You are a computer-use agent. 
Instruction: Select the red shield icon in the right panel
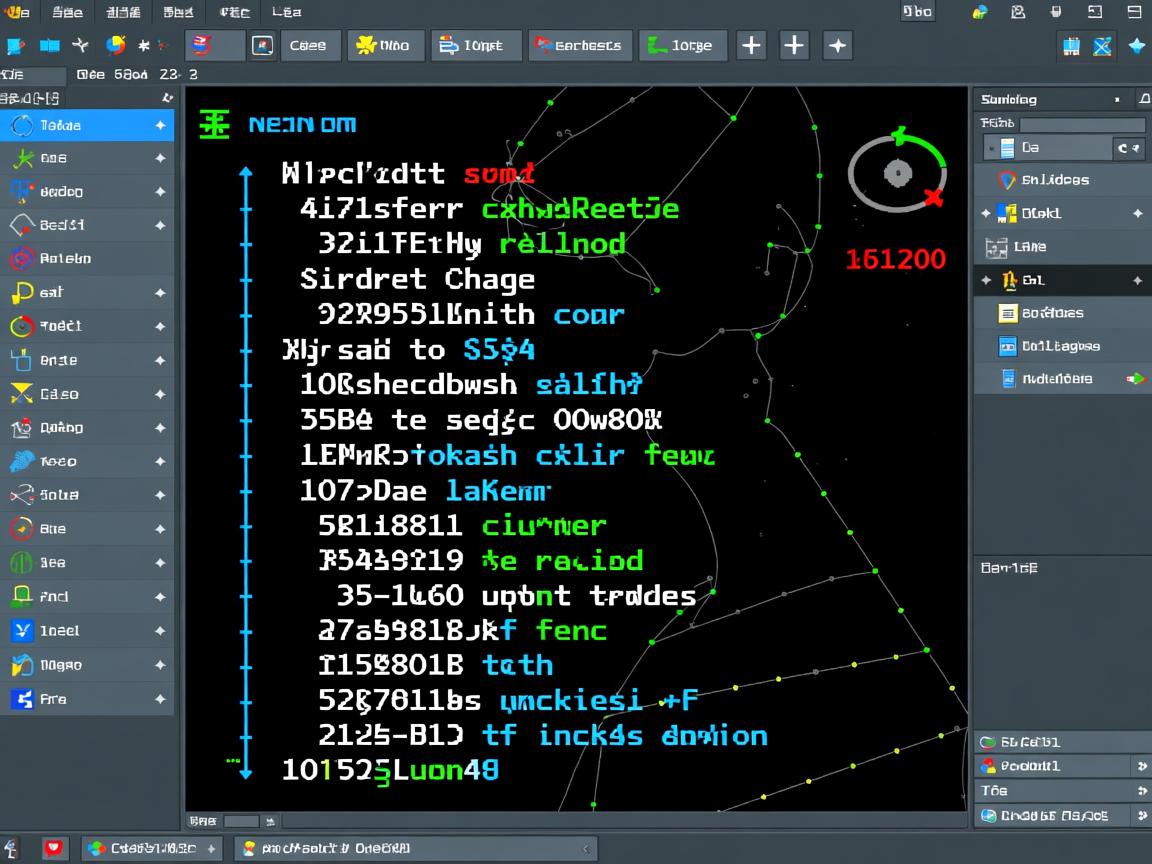[x=1007, y=180]
